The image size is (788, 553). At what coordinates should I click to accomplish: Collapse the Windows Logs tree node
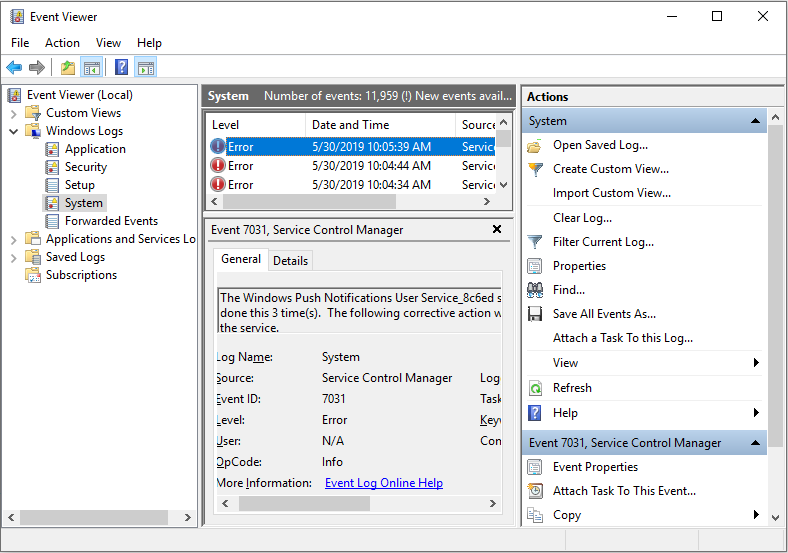point(14,131)
